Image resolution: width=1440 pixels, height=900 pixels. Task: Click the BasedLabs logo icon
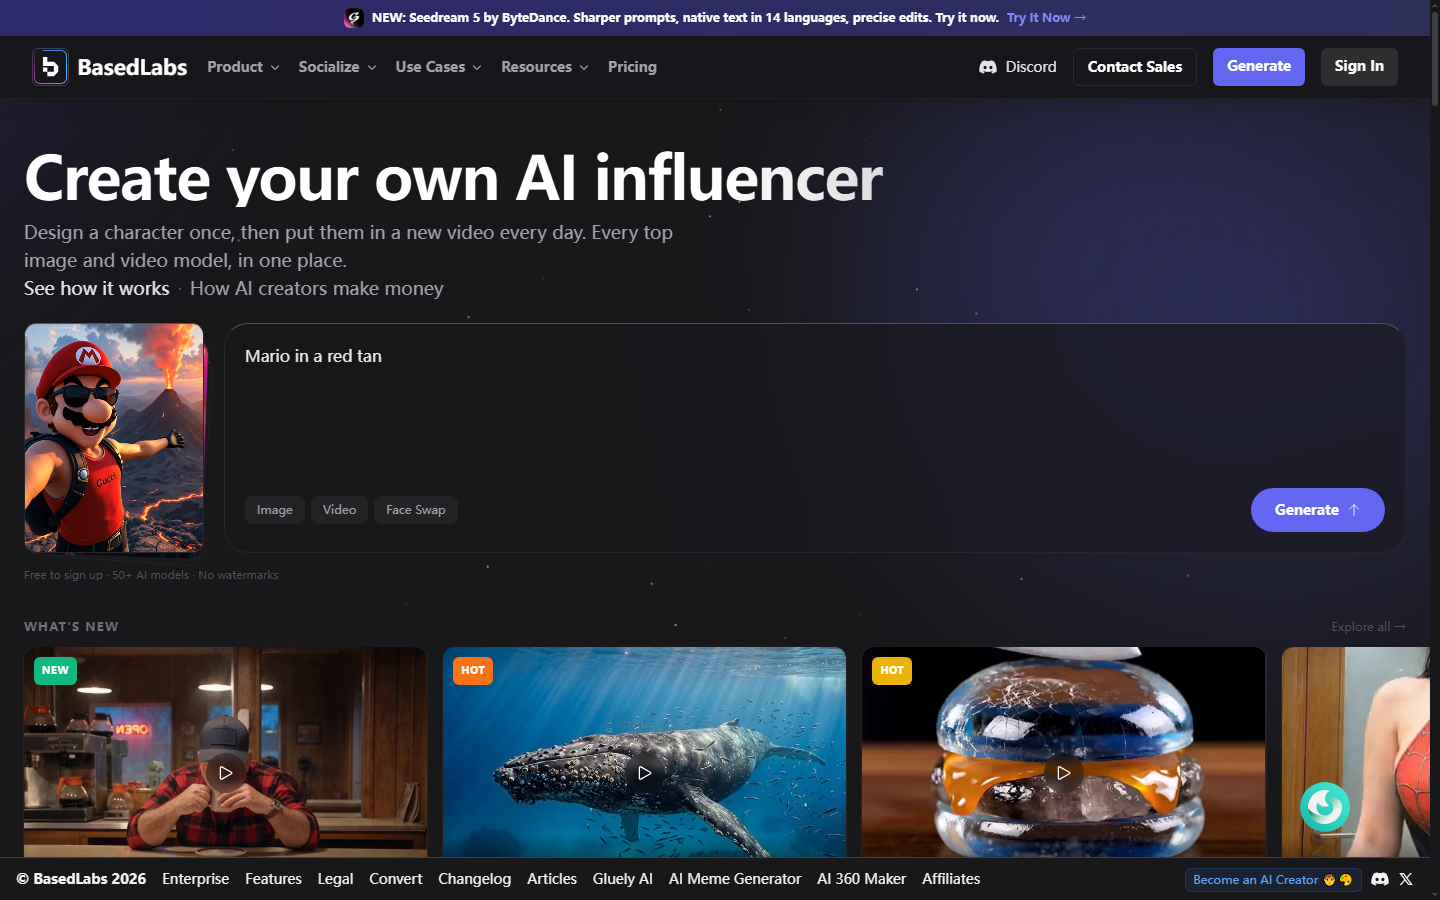click(x=50, y=67)
